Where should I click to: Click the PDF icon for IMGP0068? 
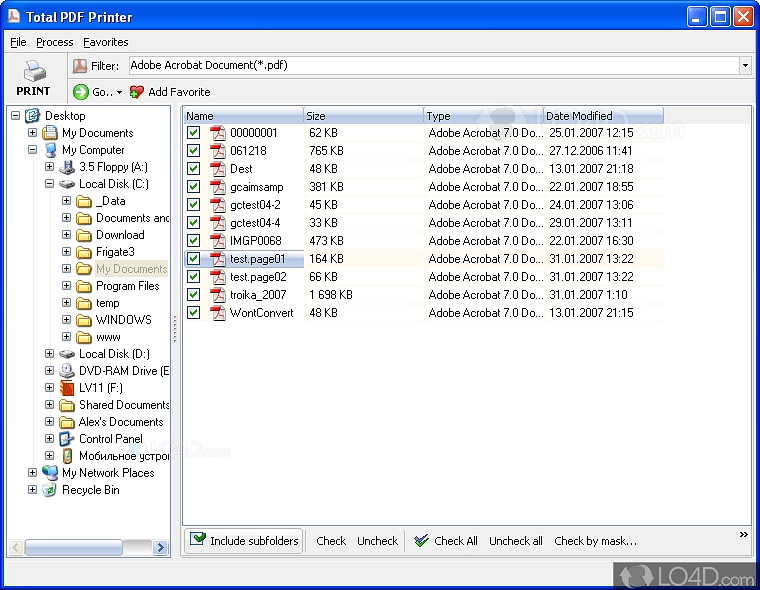pyautogui.click(x=218, y=240)
